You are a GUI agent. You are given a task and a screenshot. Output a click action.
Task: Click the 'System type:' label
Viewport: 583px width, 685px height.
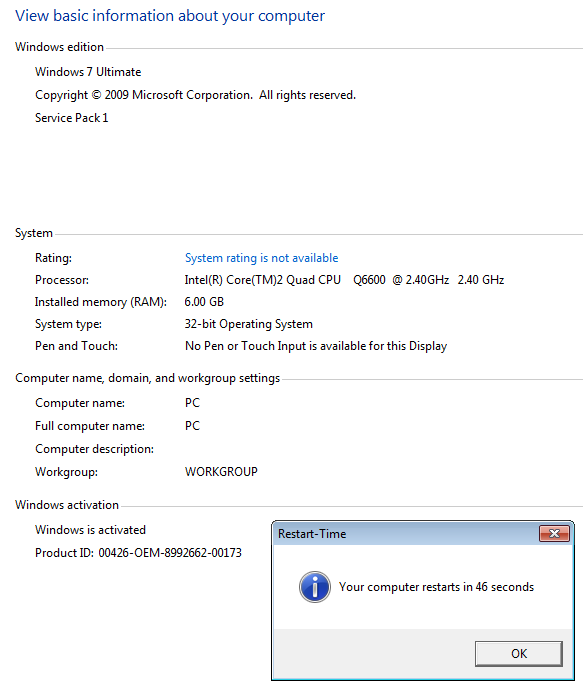68,324
